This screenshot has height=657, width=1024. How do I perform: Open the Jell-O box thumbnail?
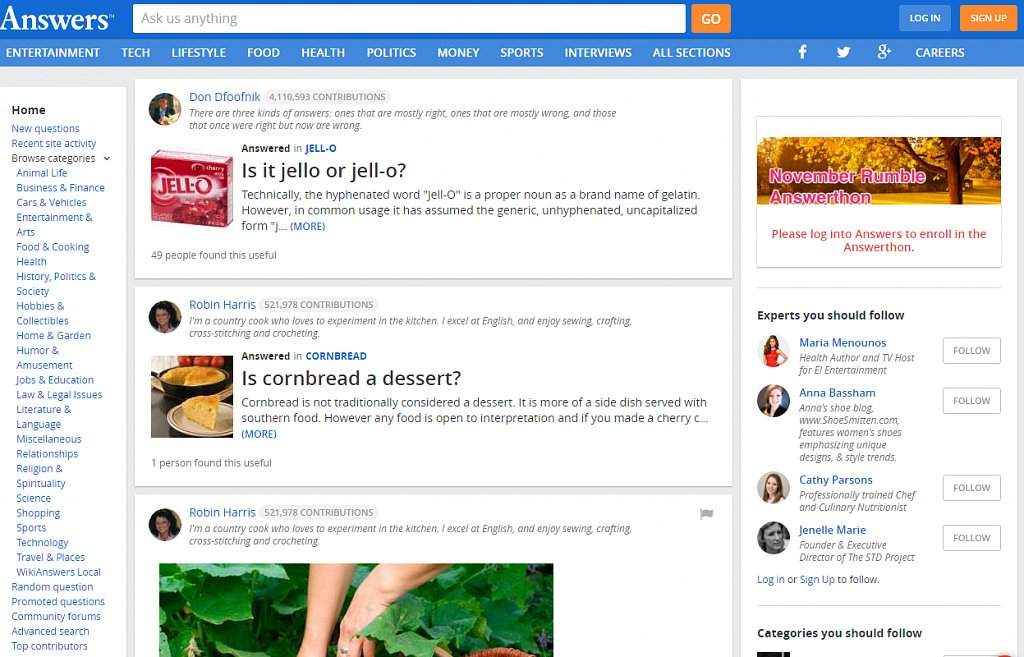tap(192, 188)
